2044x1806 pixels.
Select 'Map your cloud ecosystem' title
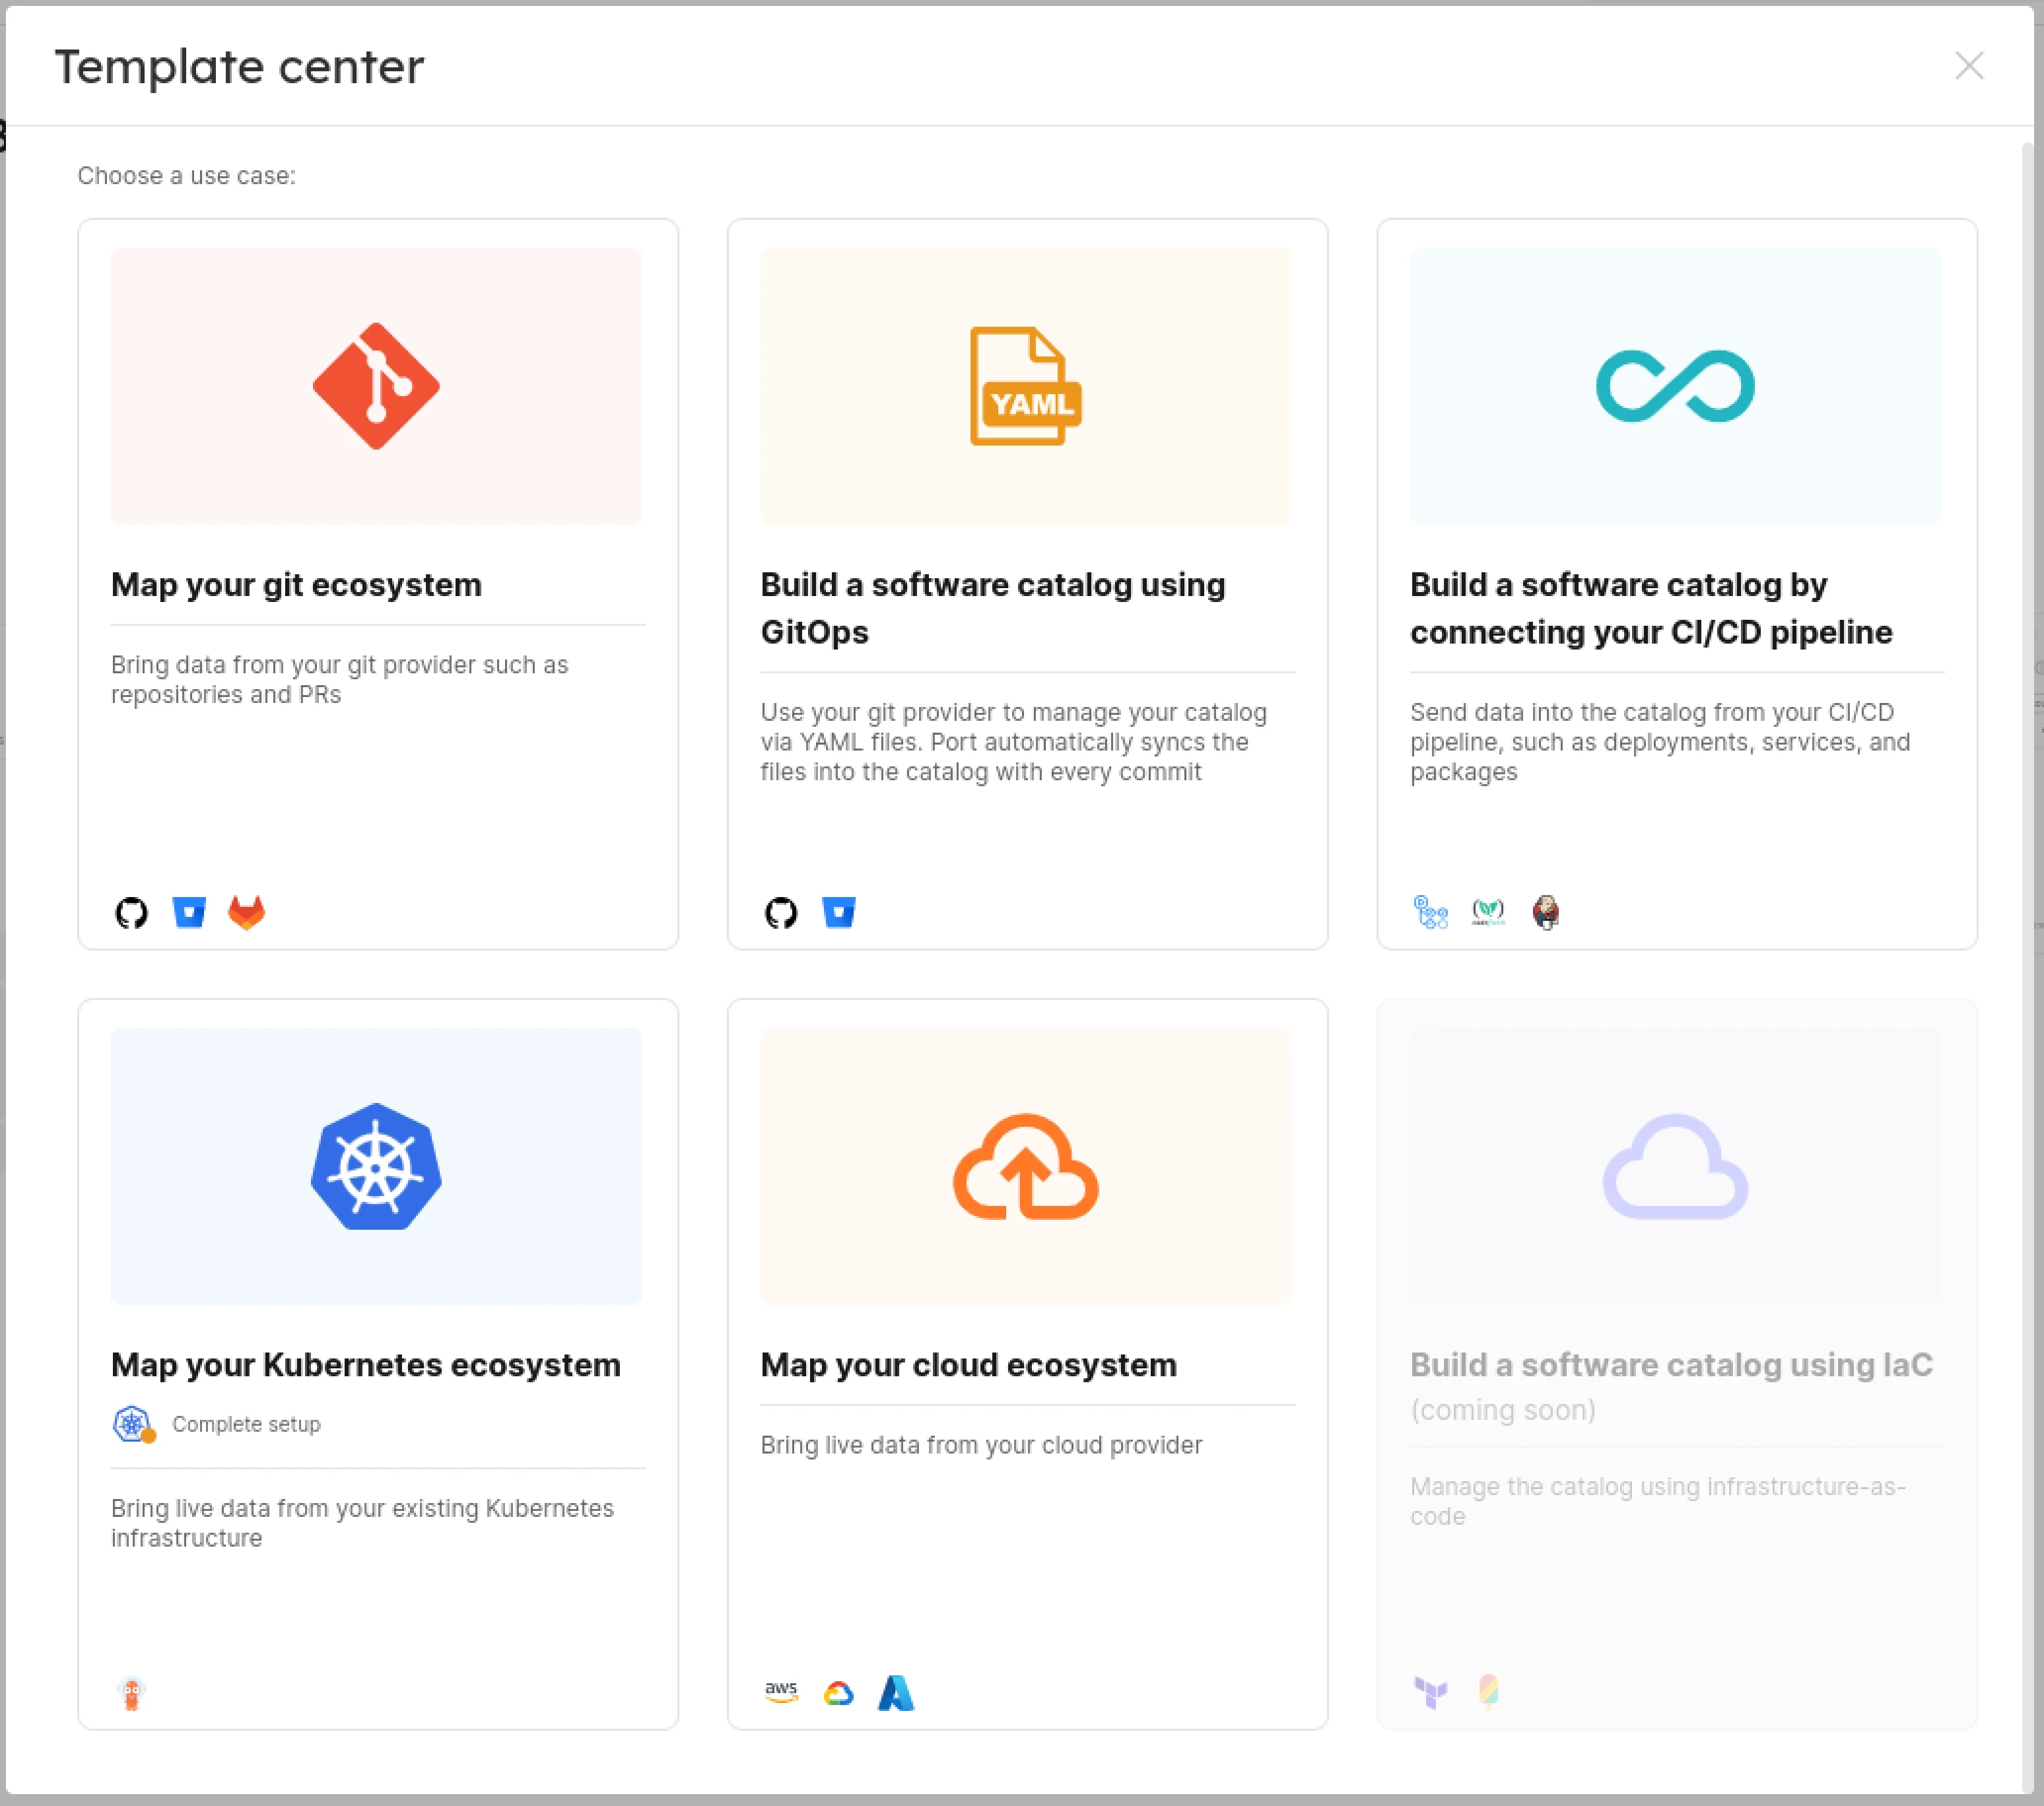click(x=968, y=1365)
